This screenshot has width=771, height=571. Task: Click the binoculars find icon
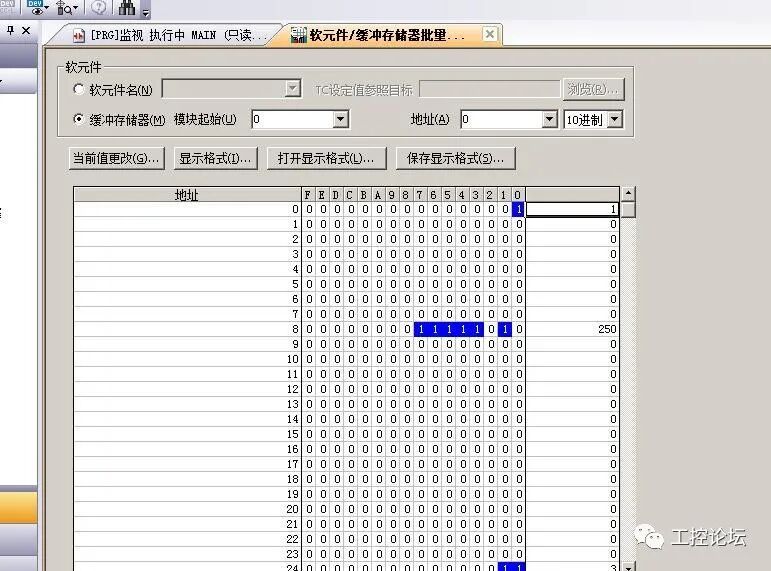[x=126, y=7]
